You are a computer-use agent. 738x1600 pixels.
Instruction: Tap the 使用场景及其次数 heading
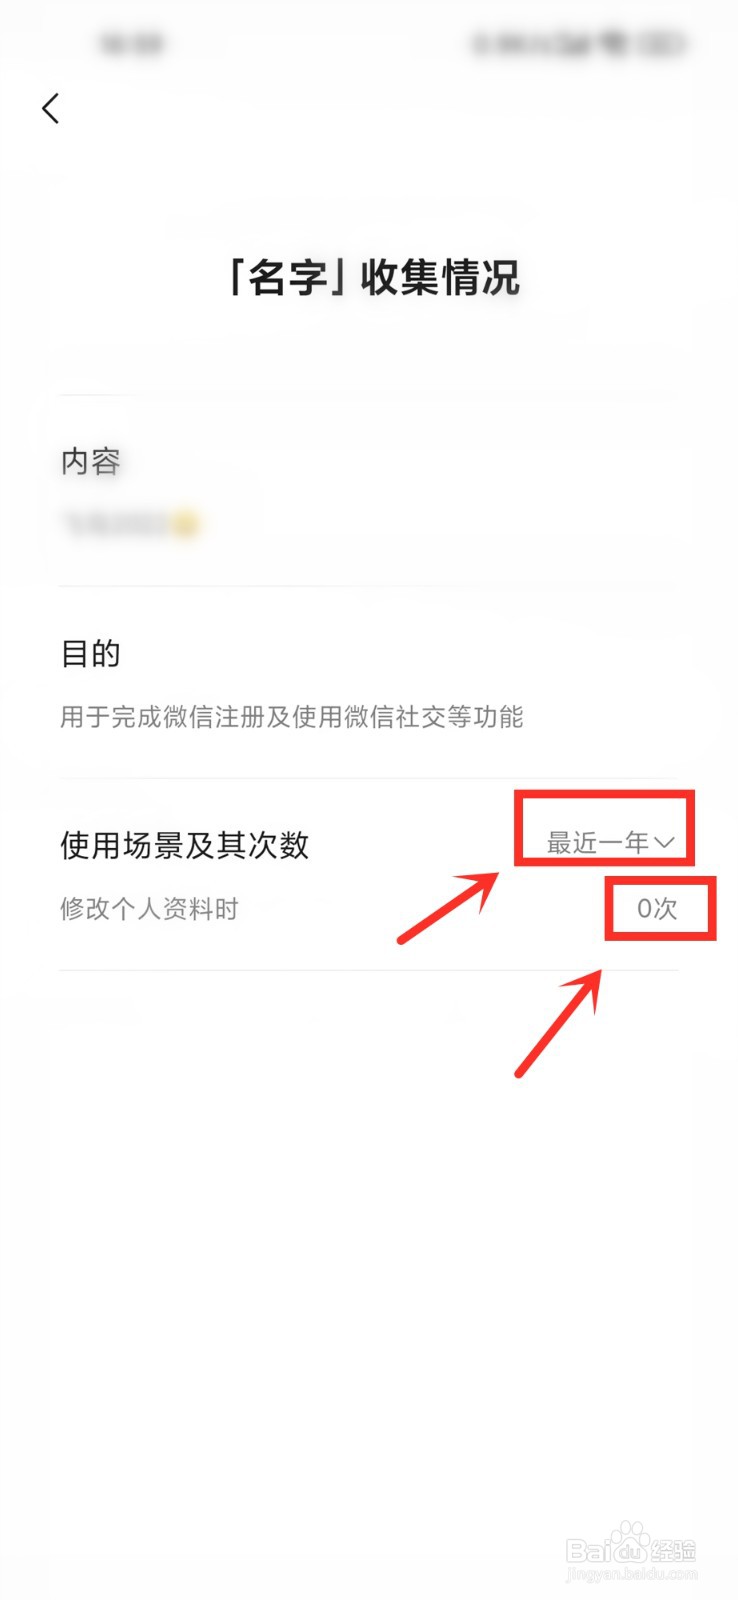pyautogui.click(x=184, y=845)
